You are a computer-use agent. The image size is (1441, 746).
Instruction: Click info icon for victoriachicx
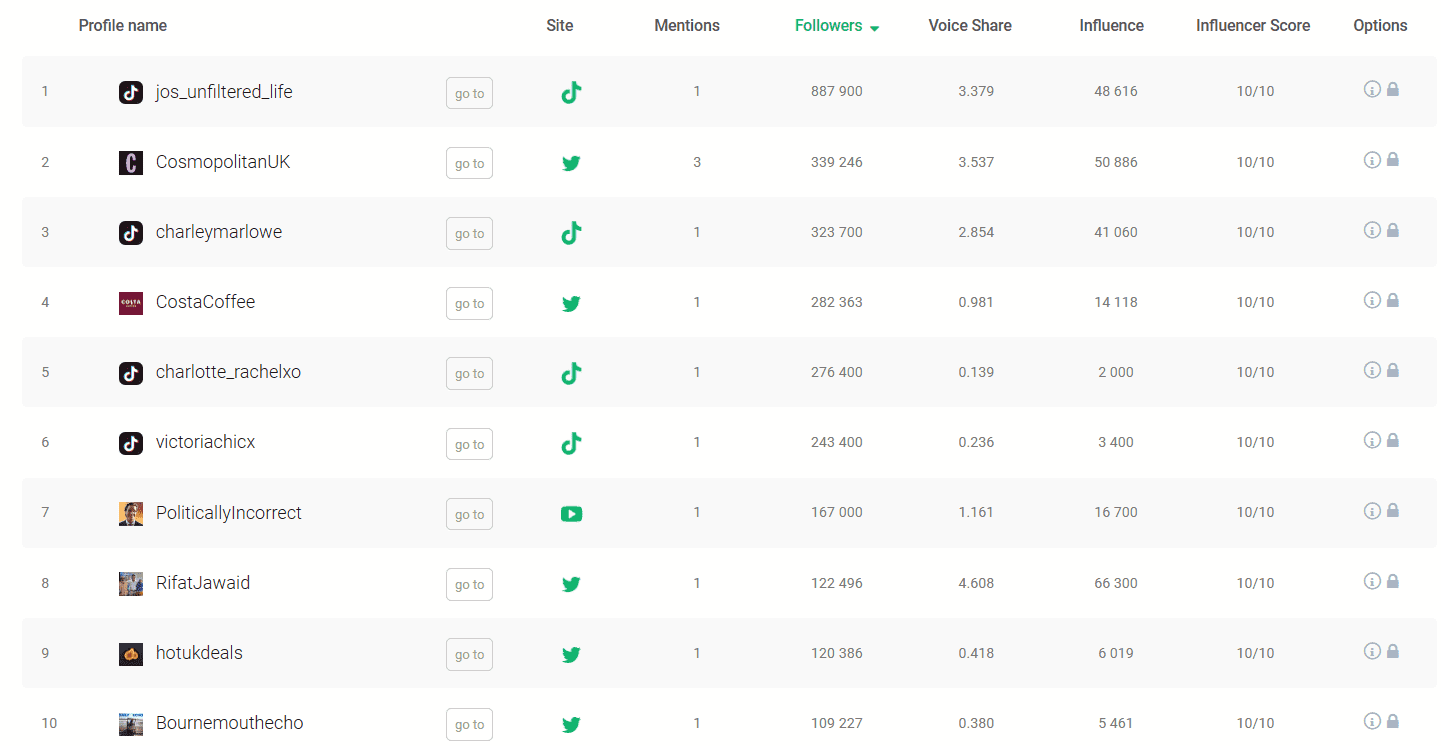point(1372,440)
